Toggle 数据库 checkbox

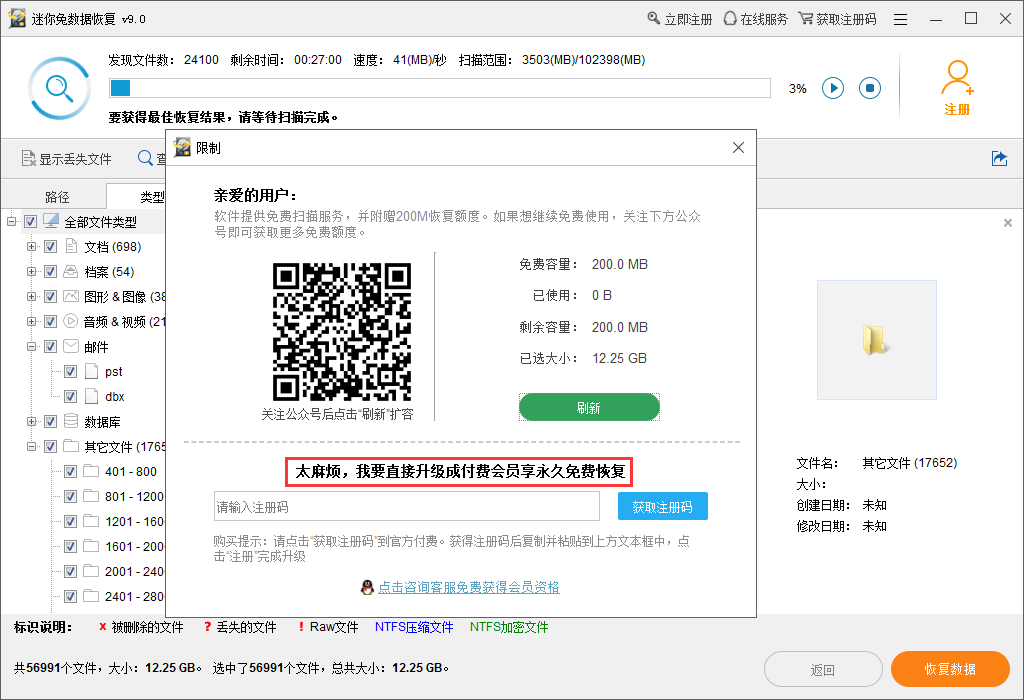(50, 421)
